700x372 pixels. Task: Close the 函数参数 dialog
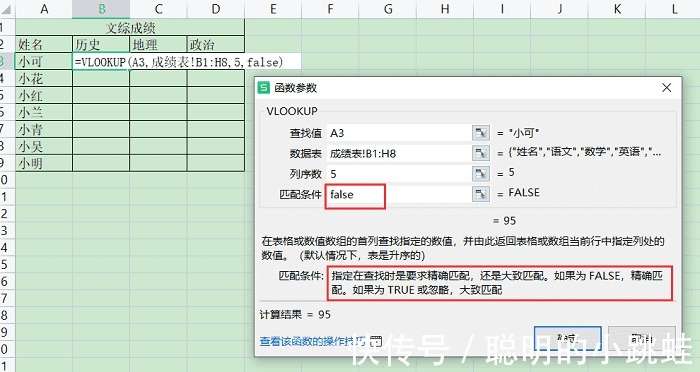tap(667, 88)
